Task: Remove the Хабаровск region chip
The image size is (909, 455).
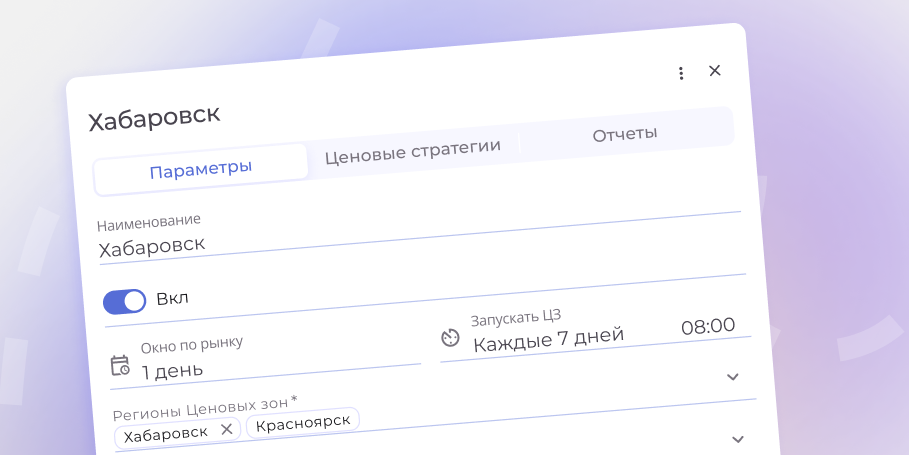Action: tap(226, 429)
